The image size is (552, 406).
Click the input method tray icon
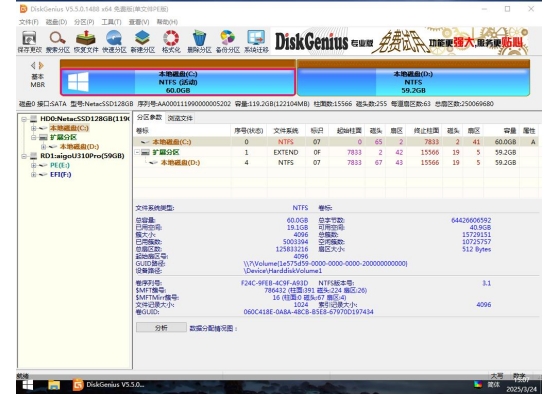click(478, 384)
